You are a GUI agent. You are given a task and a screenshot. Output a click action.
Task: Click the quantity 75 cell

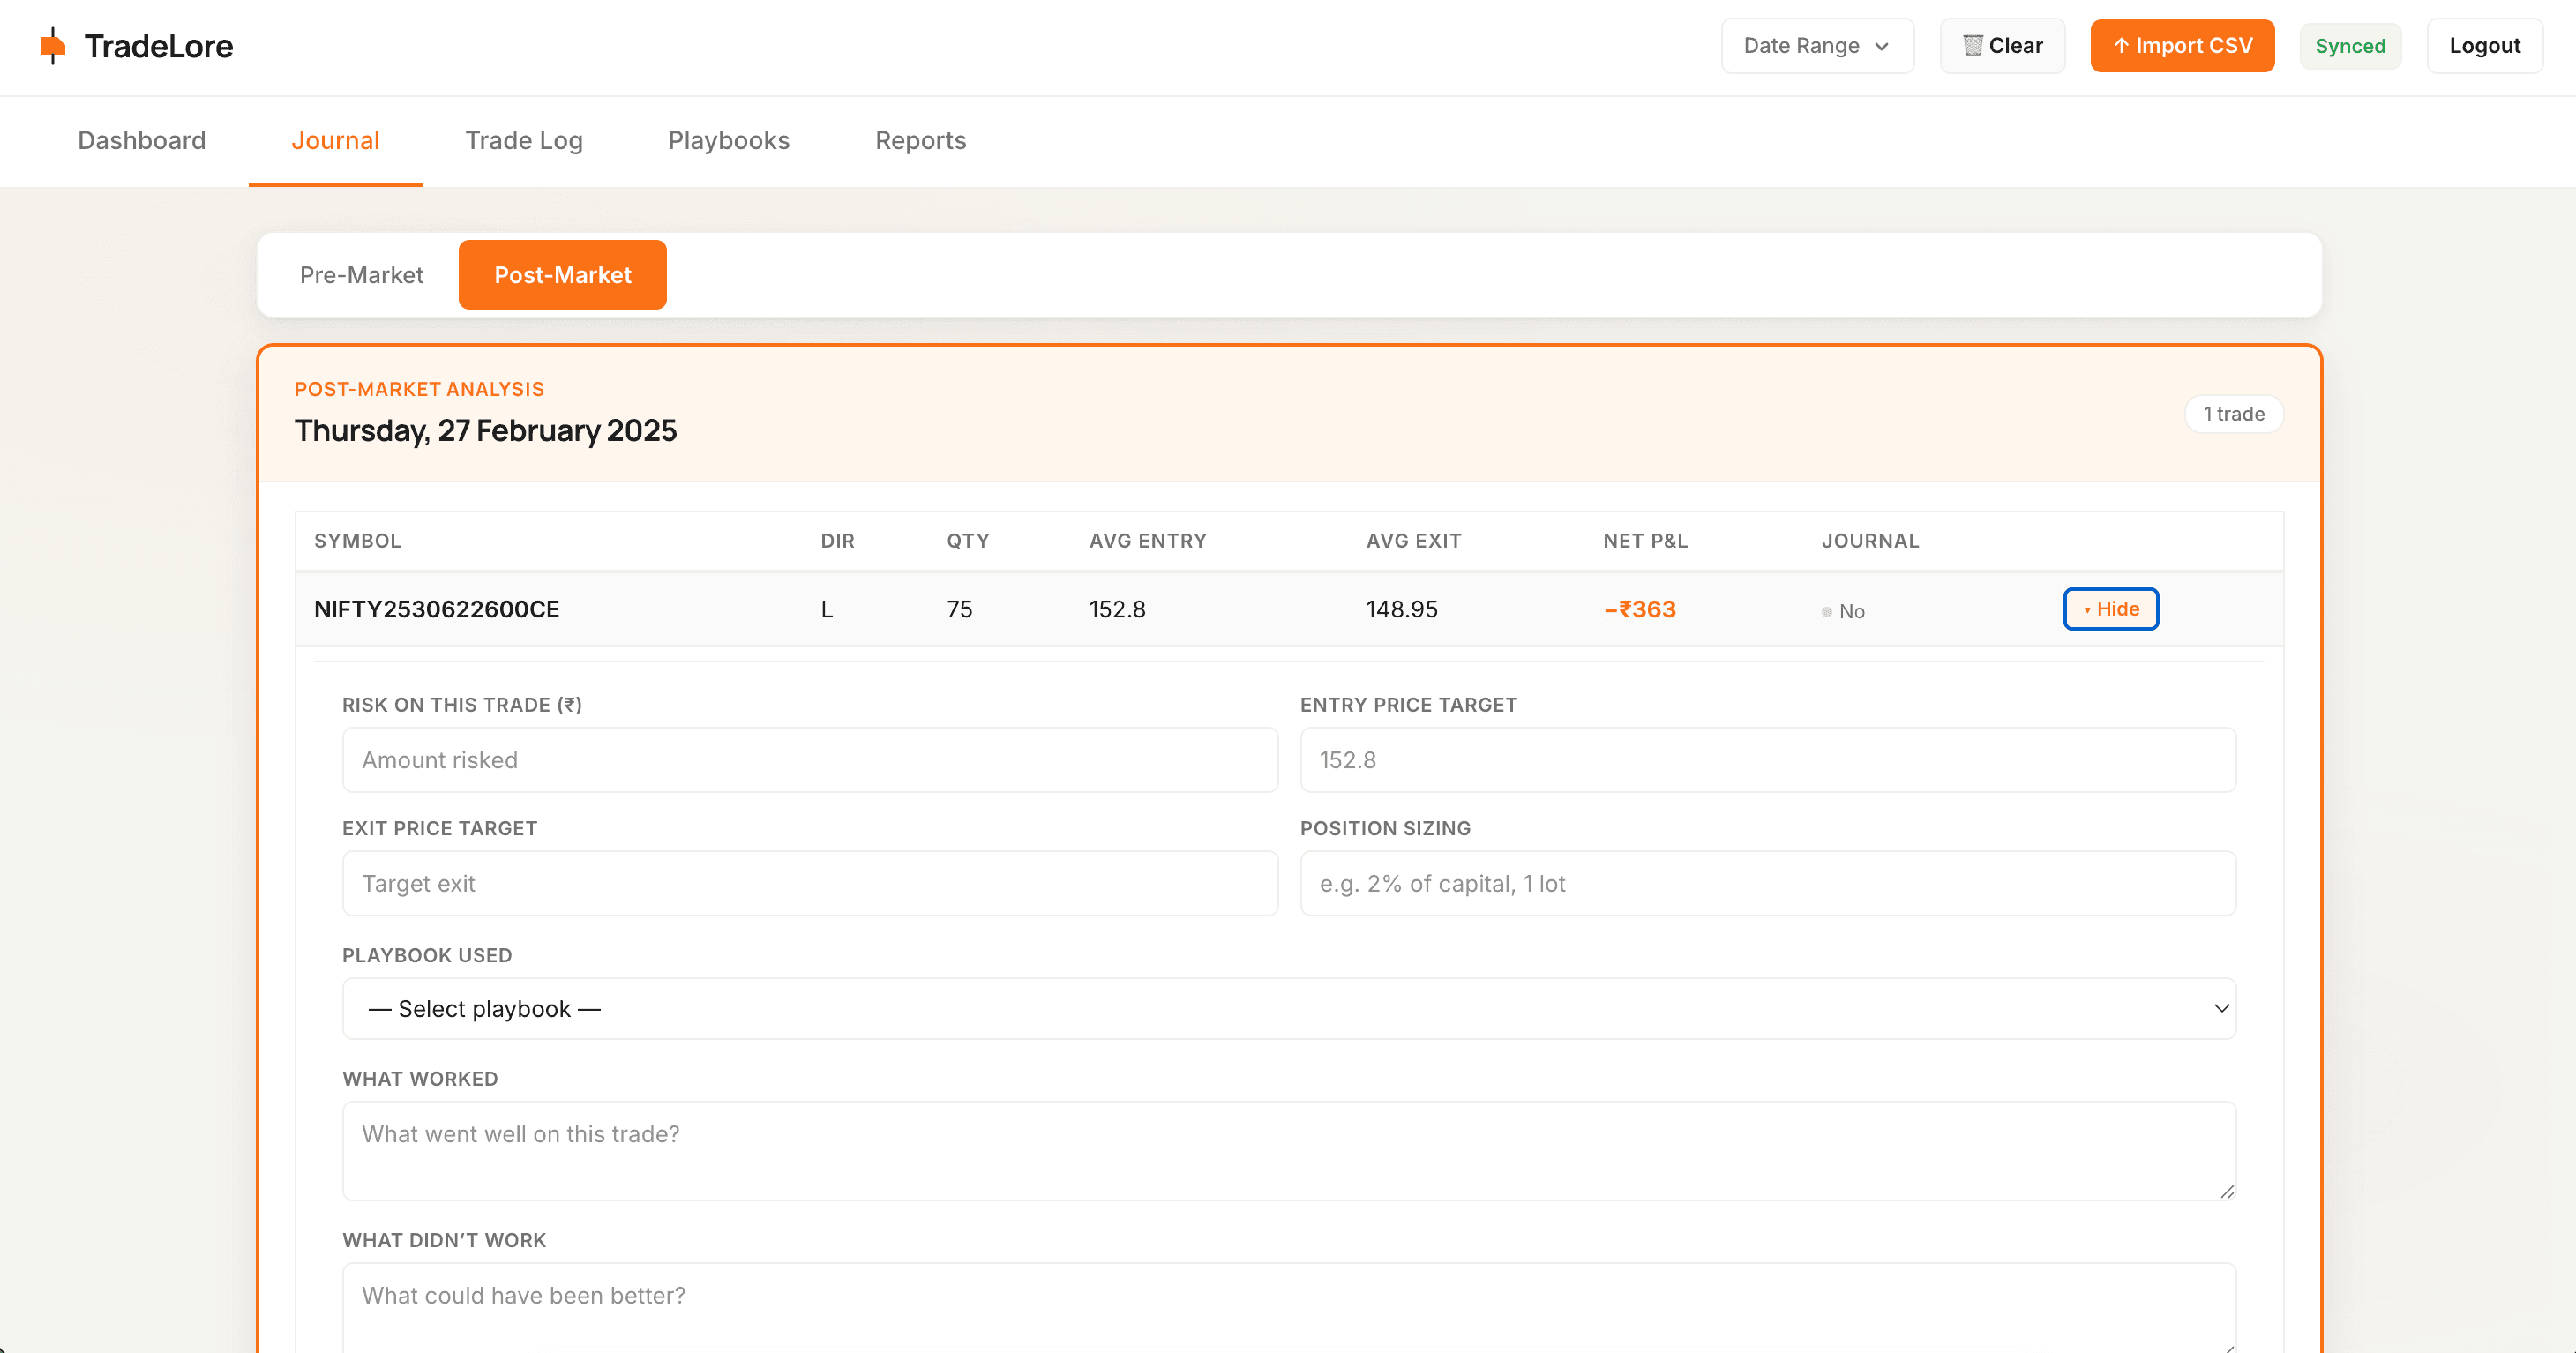[959, 609]
